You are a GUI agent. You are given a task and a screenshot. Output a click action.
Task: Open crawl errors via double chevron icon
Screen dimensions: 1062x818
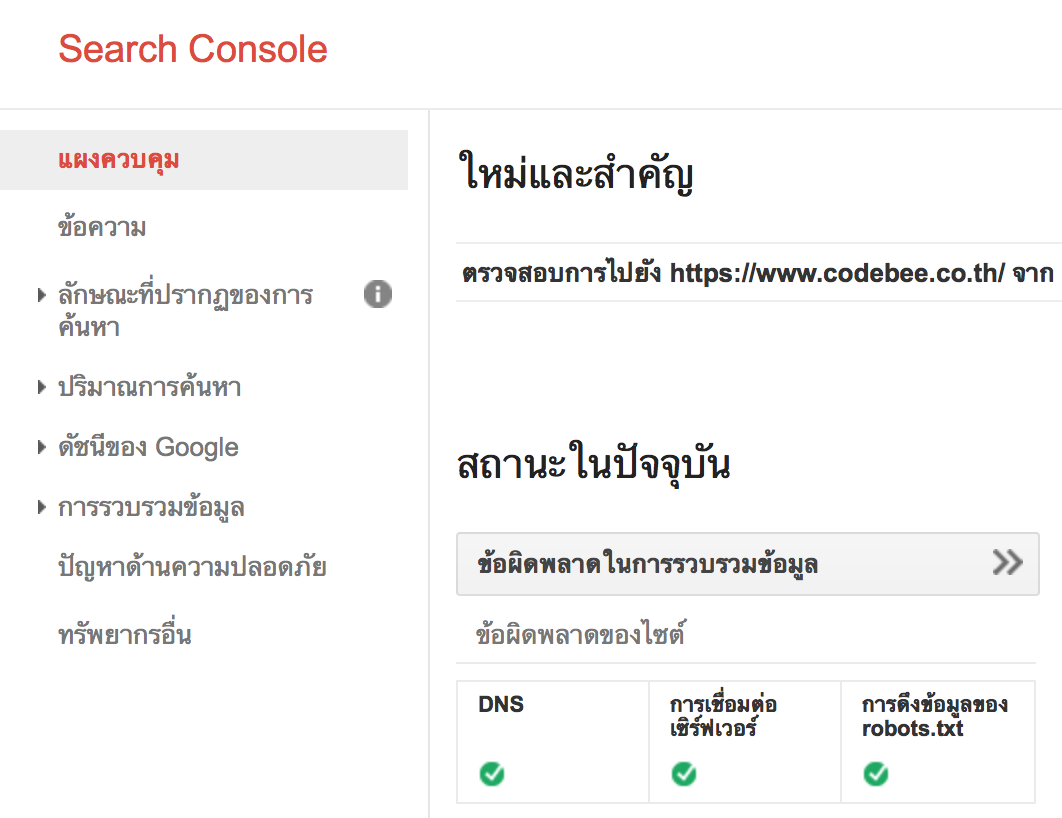pyautogui.click(x=1007, y=563)
